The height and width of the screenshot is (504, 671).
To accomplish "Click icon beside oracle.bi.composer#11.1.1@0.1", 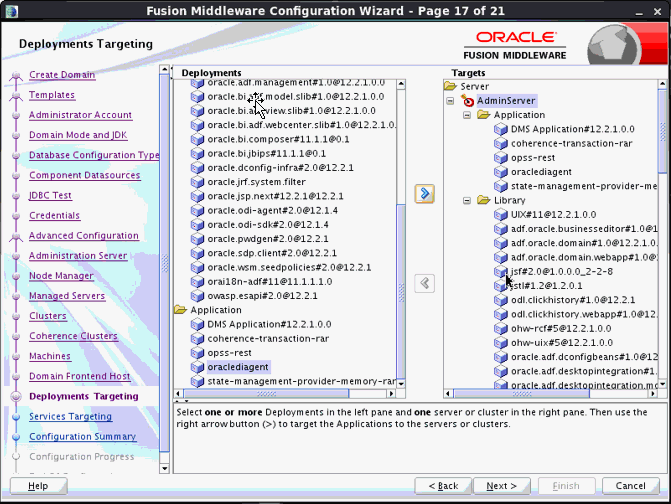I will click(x=197, y=139).
